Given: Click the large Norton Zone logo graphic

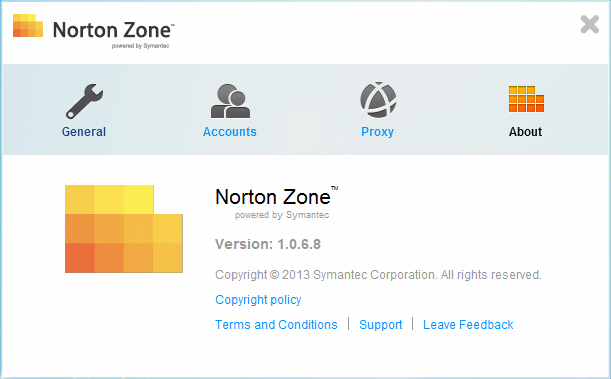Looking at the screenshot, I should click(x=124, y=229).
